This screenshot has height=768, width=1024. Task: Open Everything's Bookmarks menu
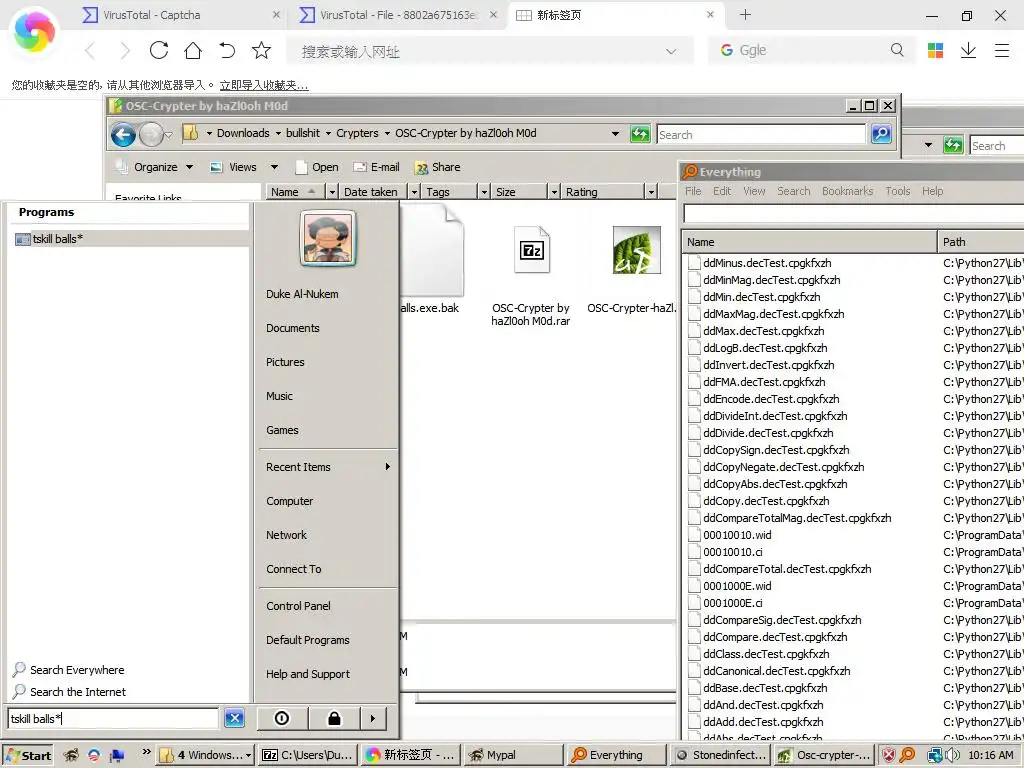(847, 191)
